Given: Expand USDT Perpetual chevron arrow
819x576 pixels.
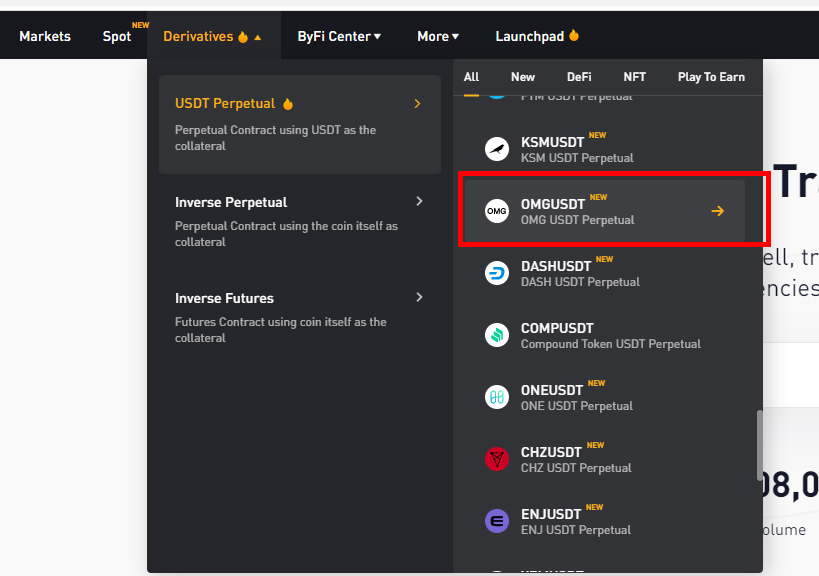Looking at the screenshot, I should 417,103.
